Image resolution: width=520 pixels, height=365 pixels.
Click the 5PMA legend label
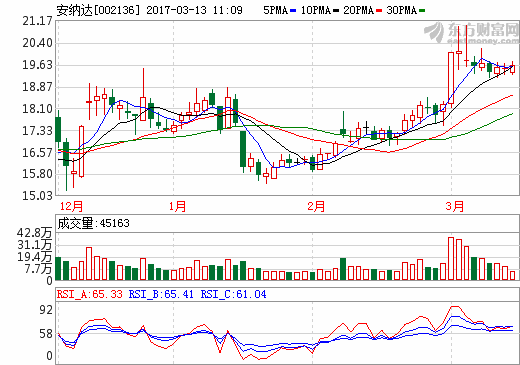click(x=275, y=10)
